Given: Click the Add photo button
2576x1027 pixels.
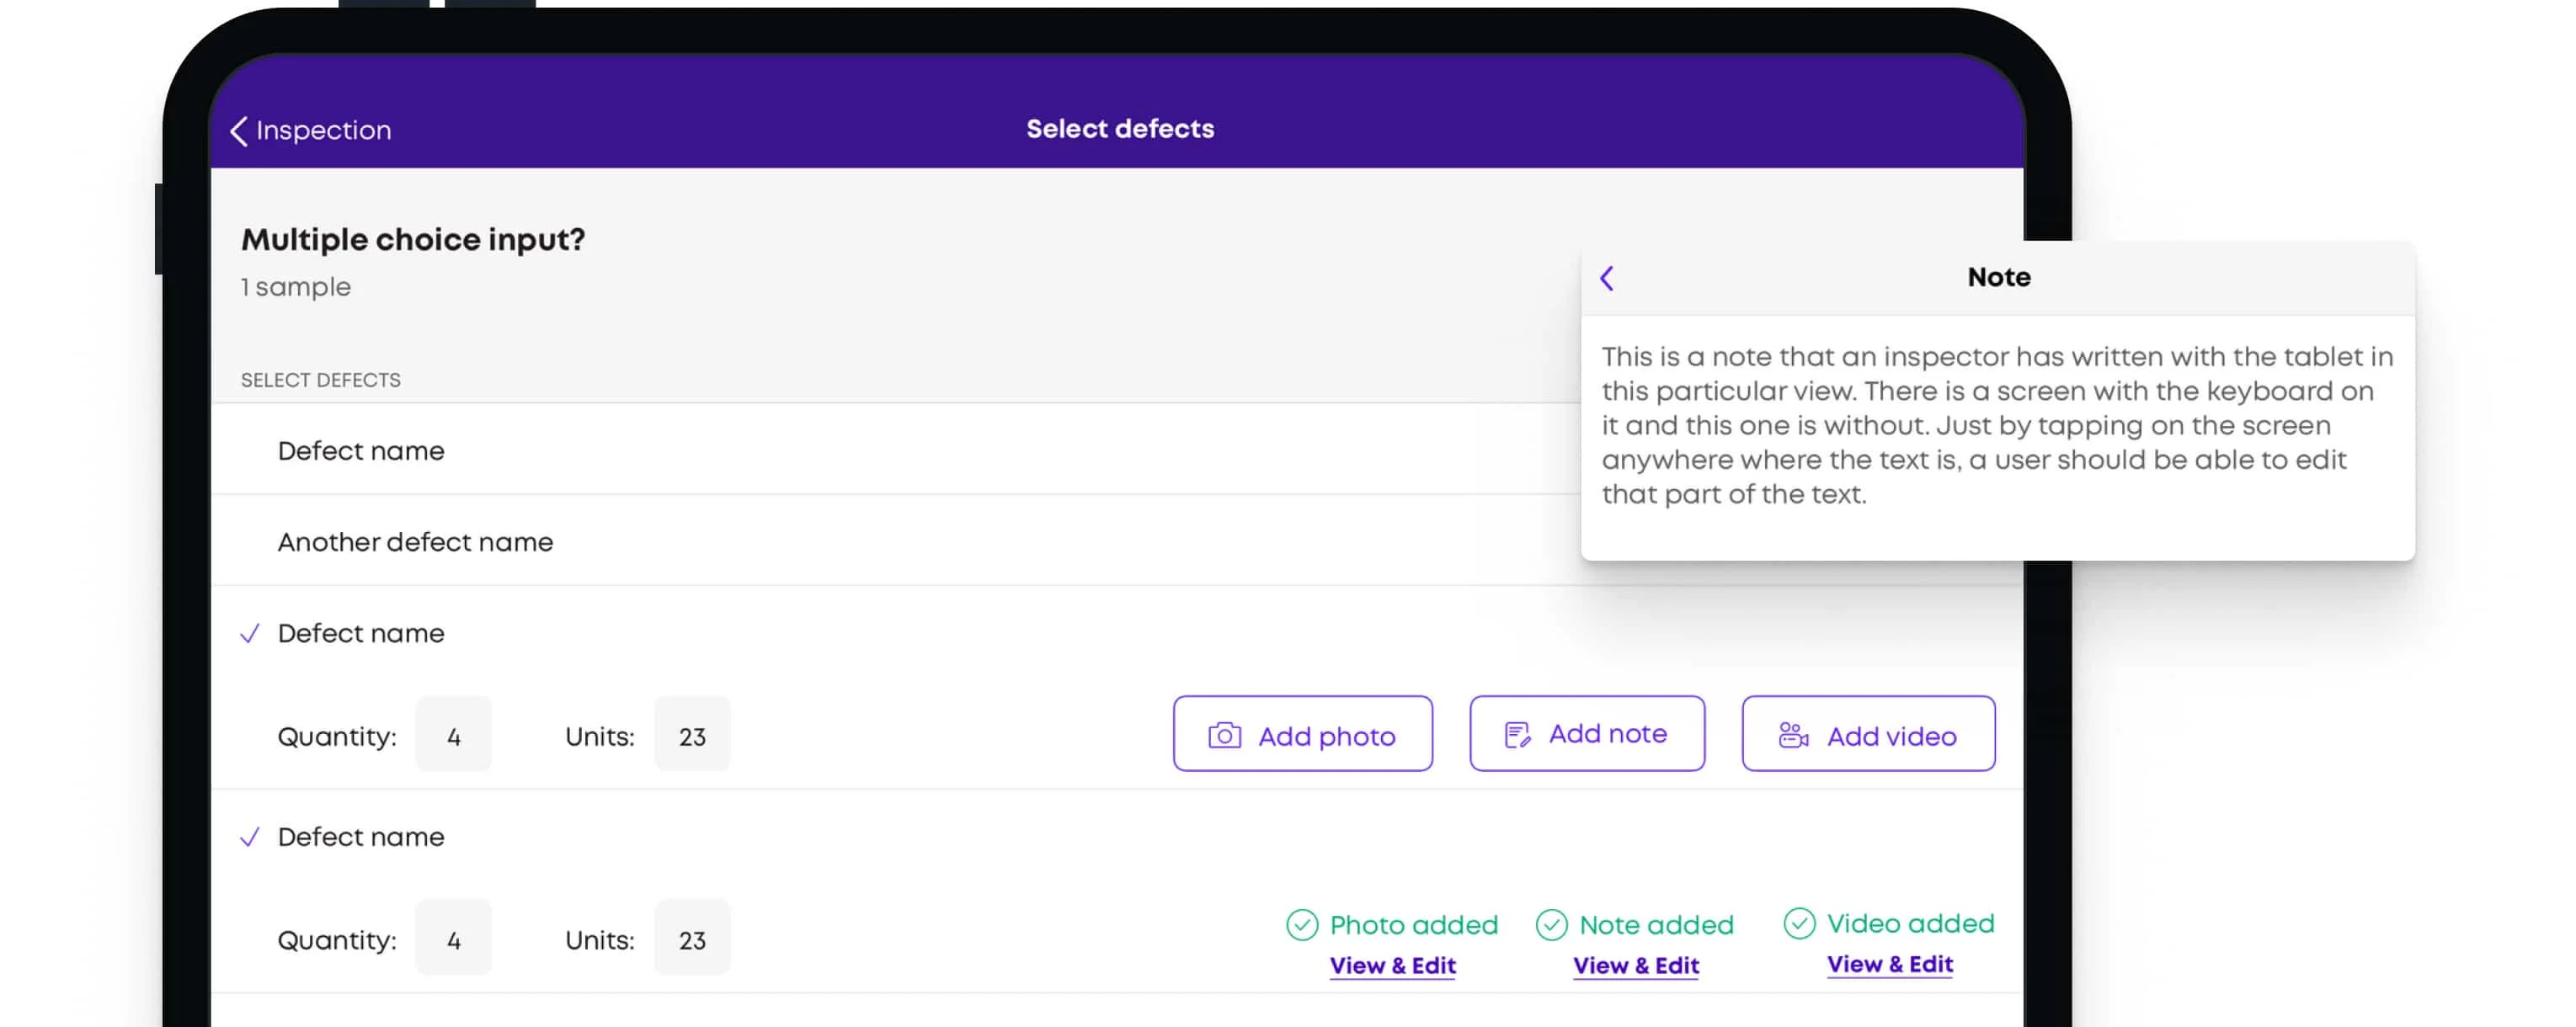Looking at the screenshot, I should 1302,733.
